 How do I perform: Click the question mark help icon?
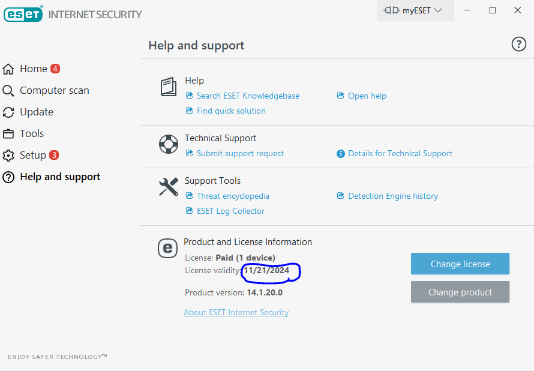click(x=519, y=44)
